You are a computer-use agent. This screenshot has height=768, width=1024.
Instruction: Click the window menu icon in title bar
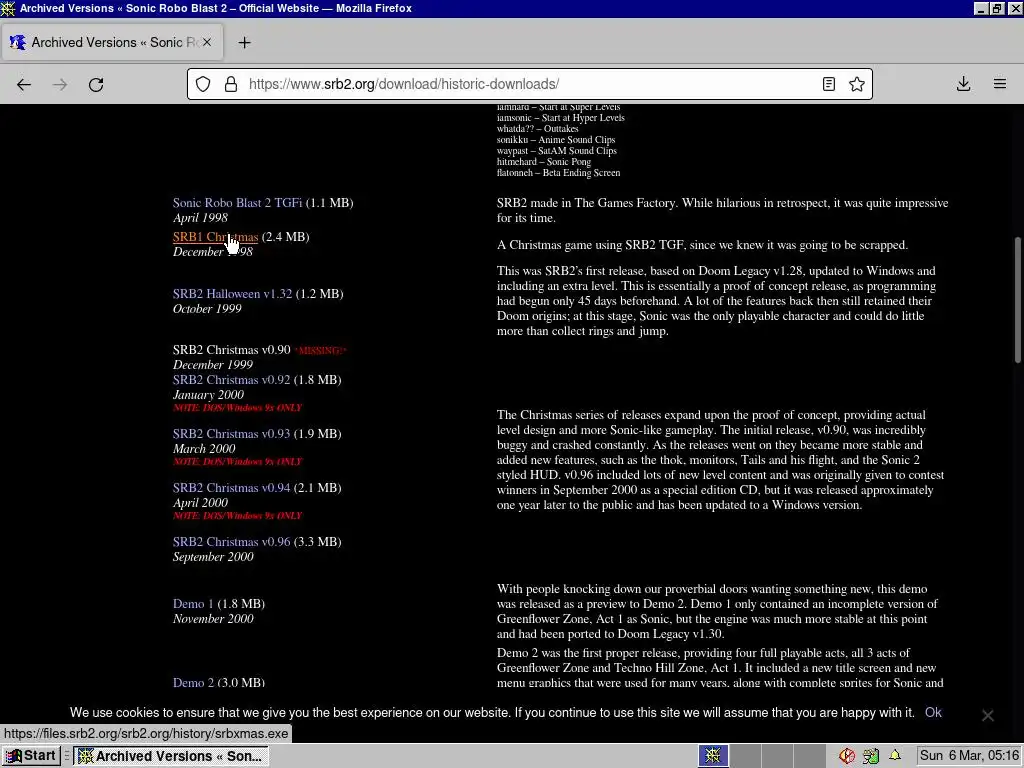click(8, 8)
